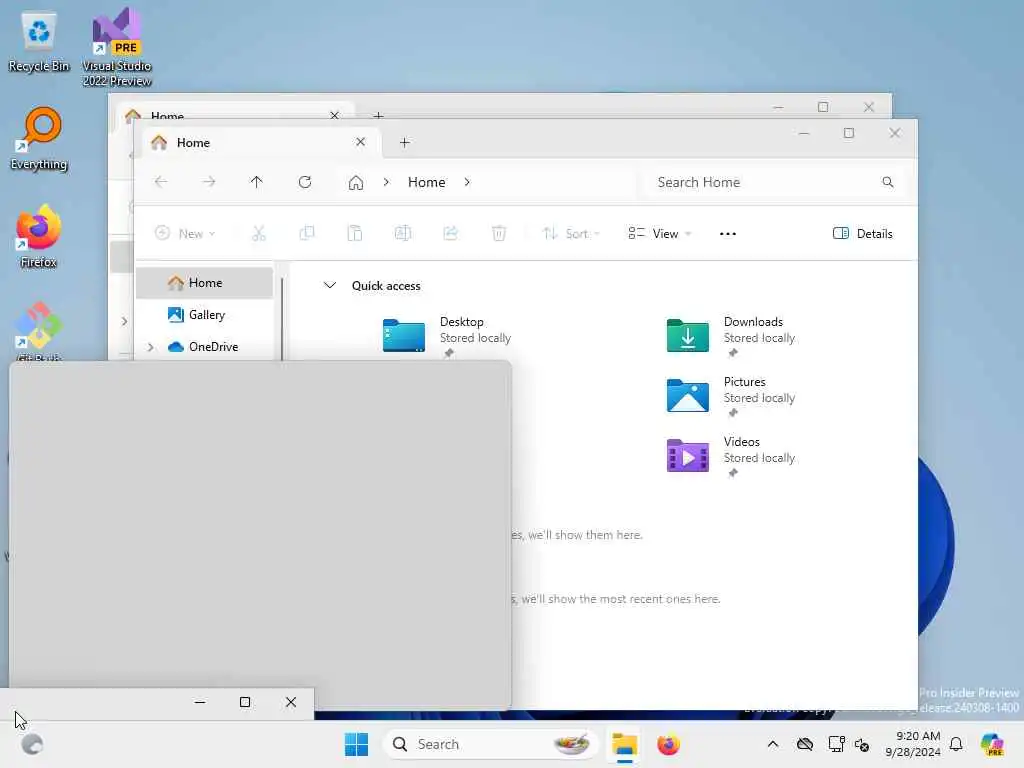This screenshot has height=768, width=1024.
Task: Open the Sort dropdown
Action: [570, 234]
